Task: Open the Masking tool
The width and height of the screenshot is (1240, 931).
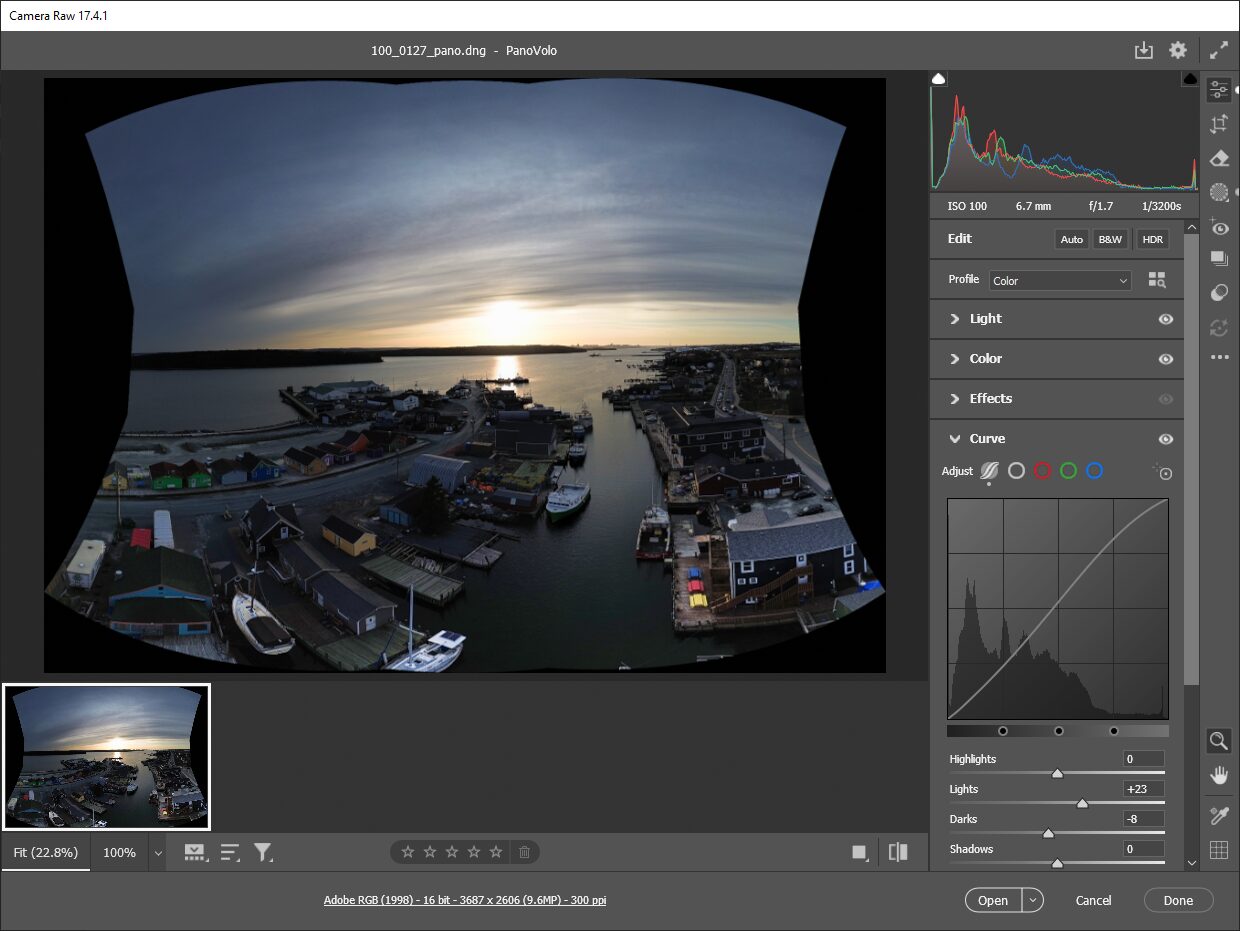Action: (1219, 193)
